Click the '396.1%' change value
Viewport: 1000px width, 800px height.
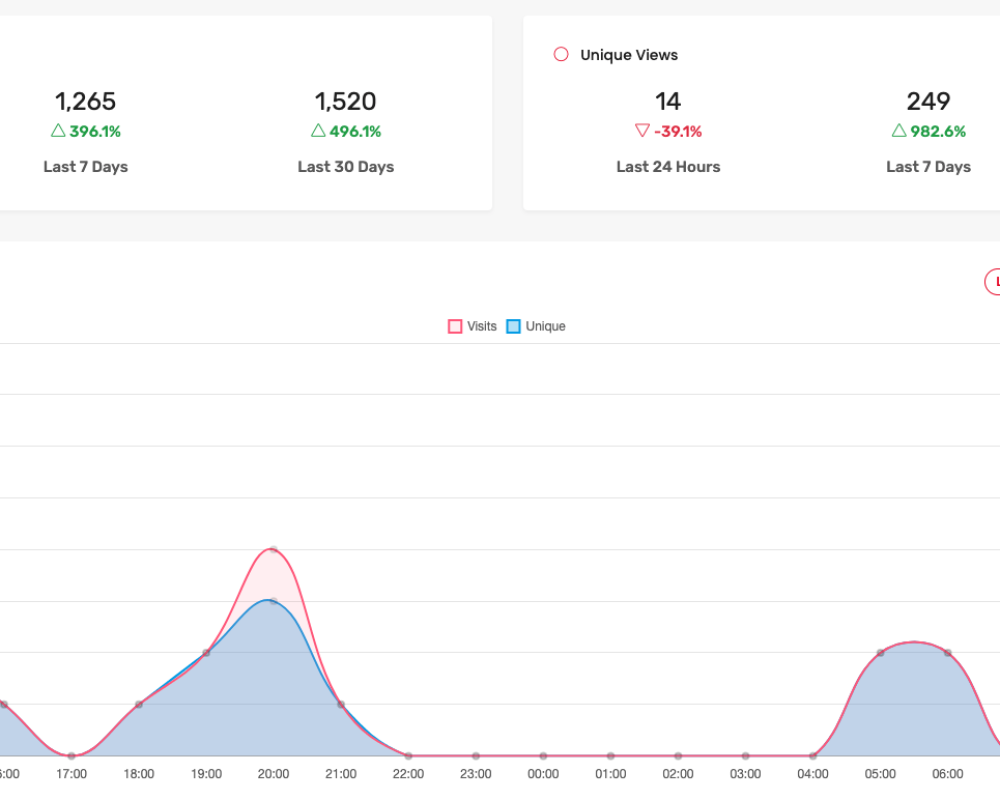tap(95, 131)
